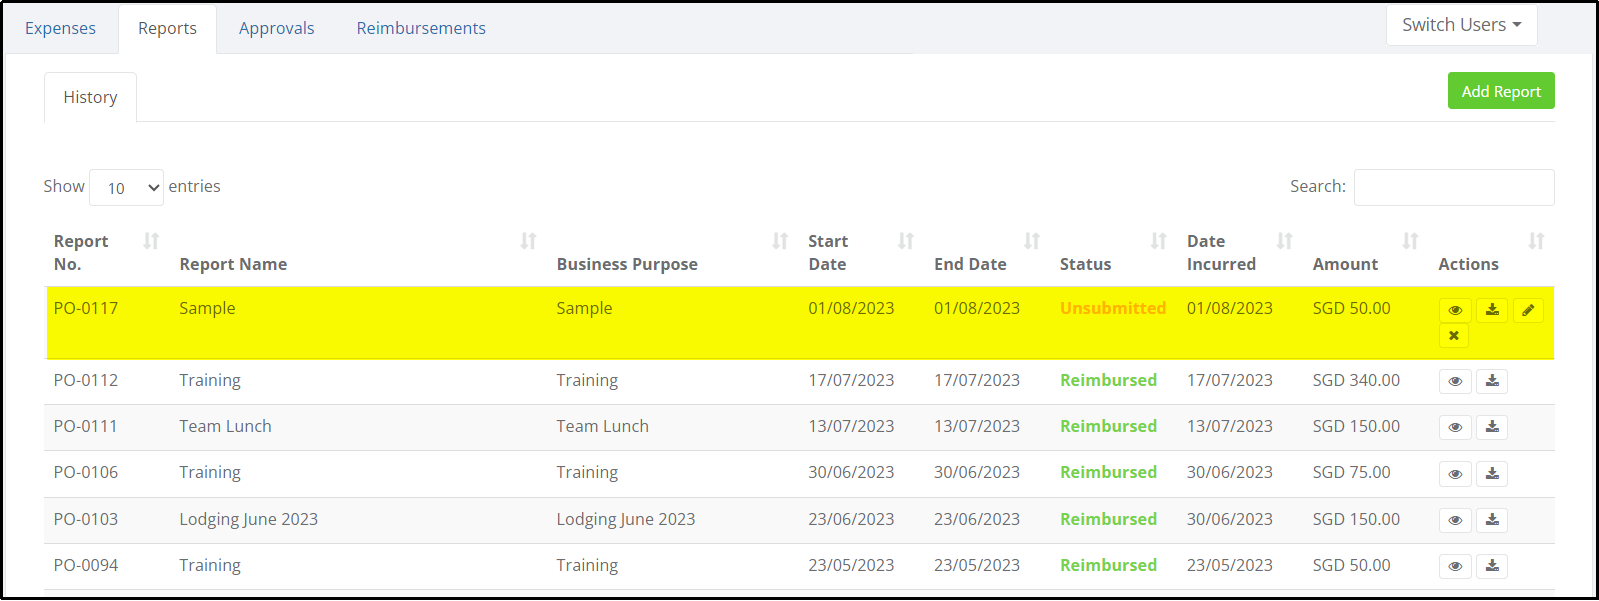Sort by Amount column arrows

[x=1411, y=241]
